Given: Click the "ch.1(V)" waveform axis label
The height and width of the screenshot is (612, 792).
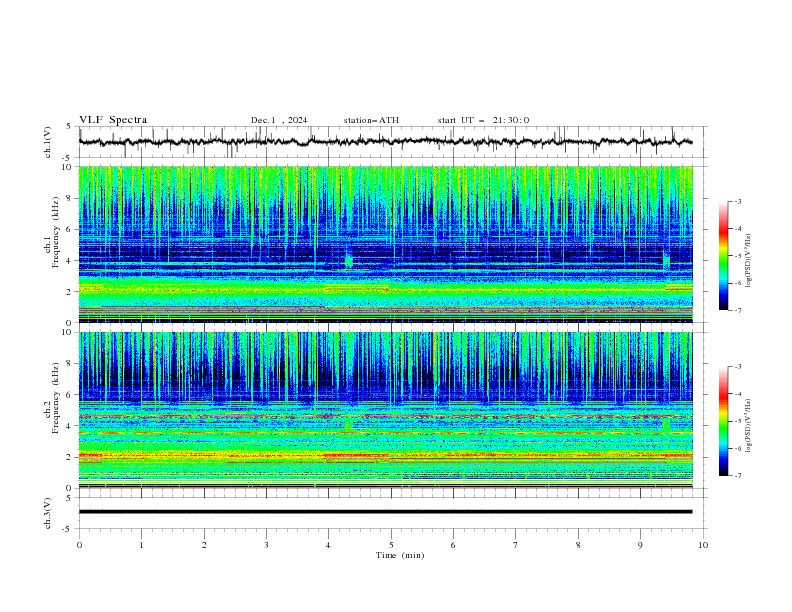Looking at the screenshot, I should [48, 142].
